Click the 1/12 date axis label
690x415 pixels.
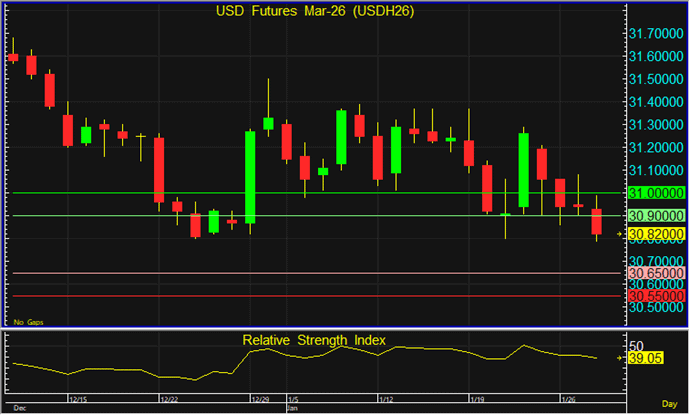[x=384, y=398]
